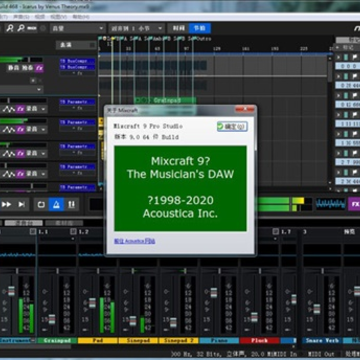
Task: Open the TB Parametr effect on the Grainpad track
Action: point(77,102)
